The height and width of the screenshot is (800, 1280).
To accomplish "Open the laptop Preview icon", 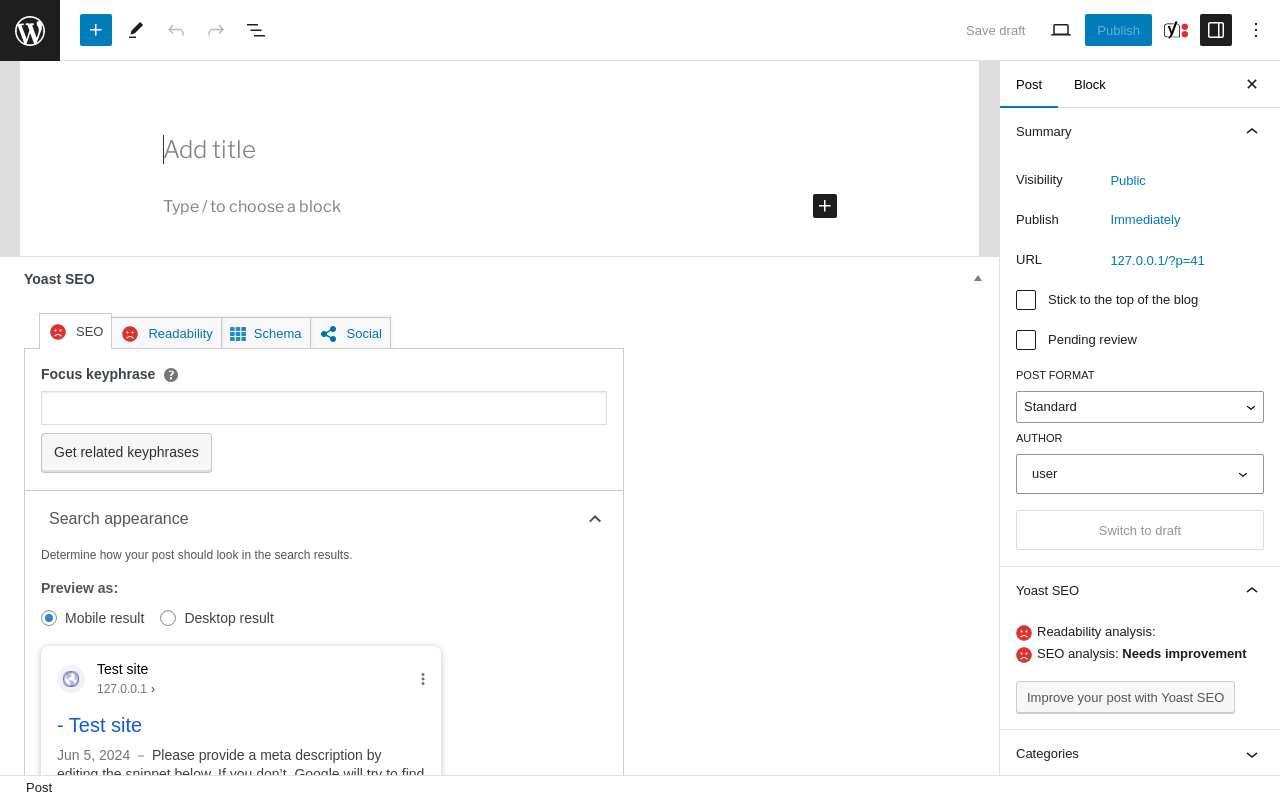I will (1061, 30).
